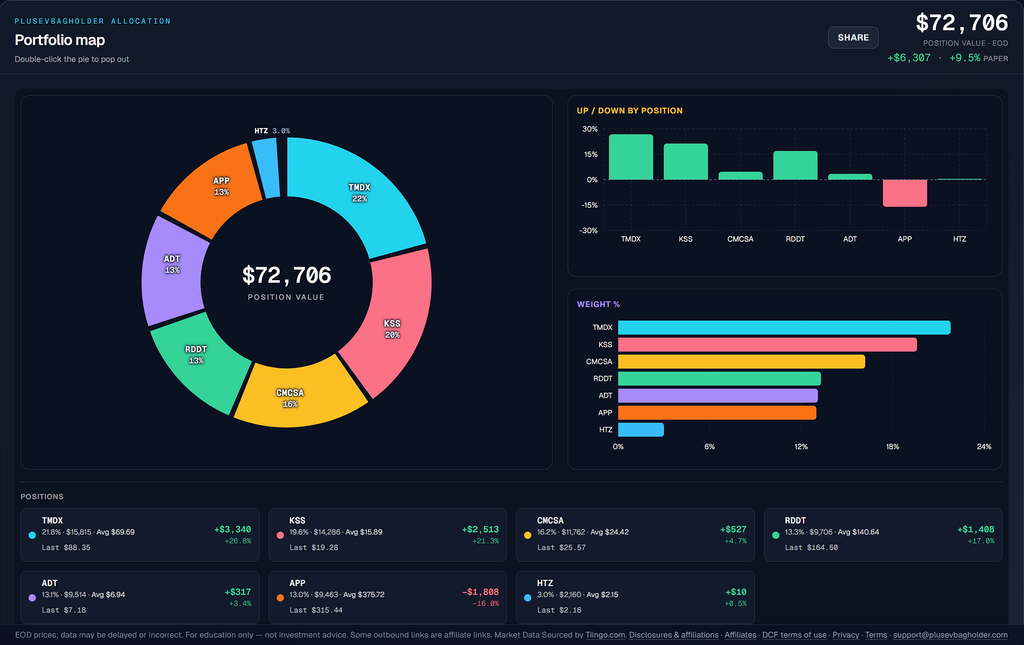Open the Terms footer link
The image size is (1024, 645).
click(x=876, y=635)
